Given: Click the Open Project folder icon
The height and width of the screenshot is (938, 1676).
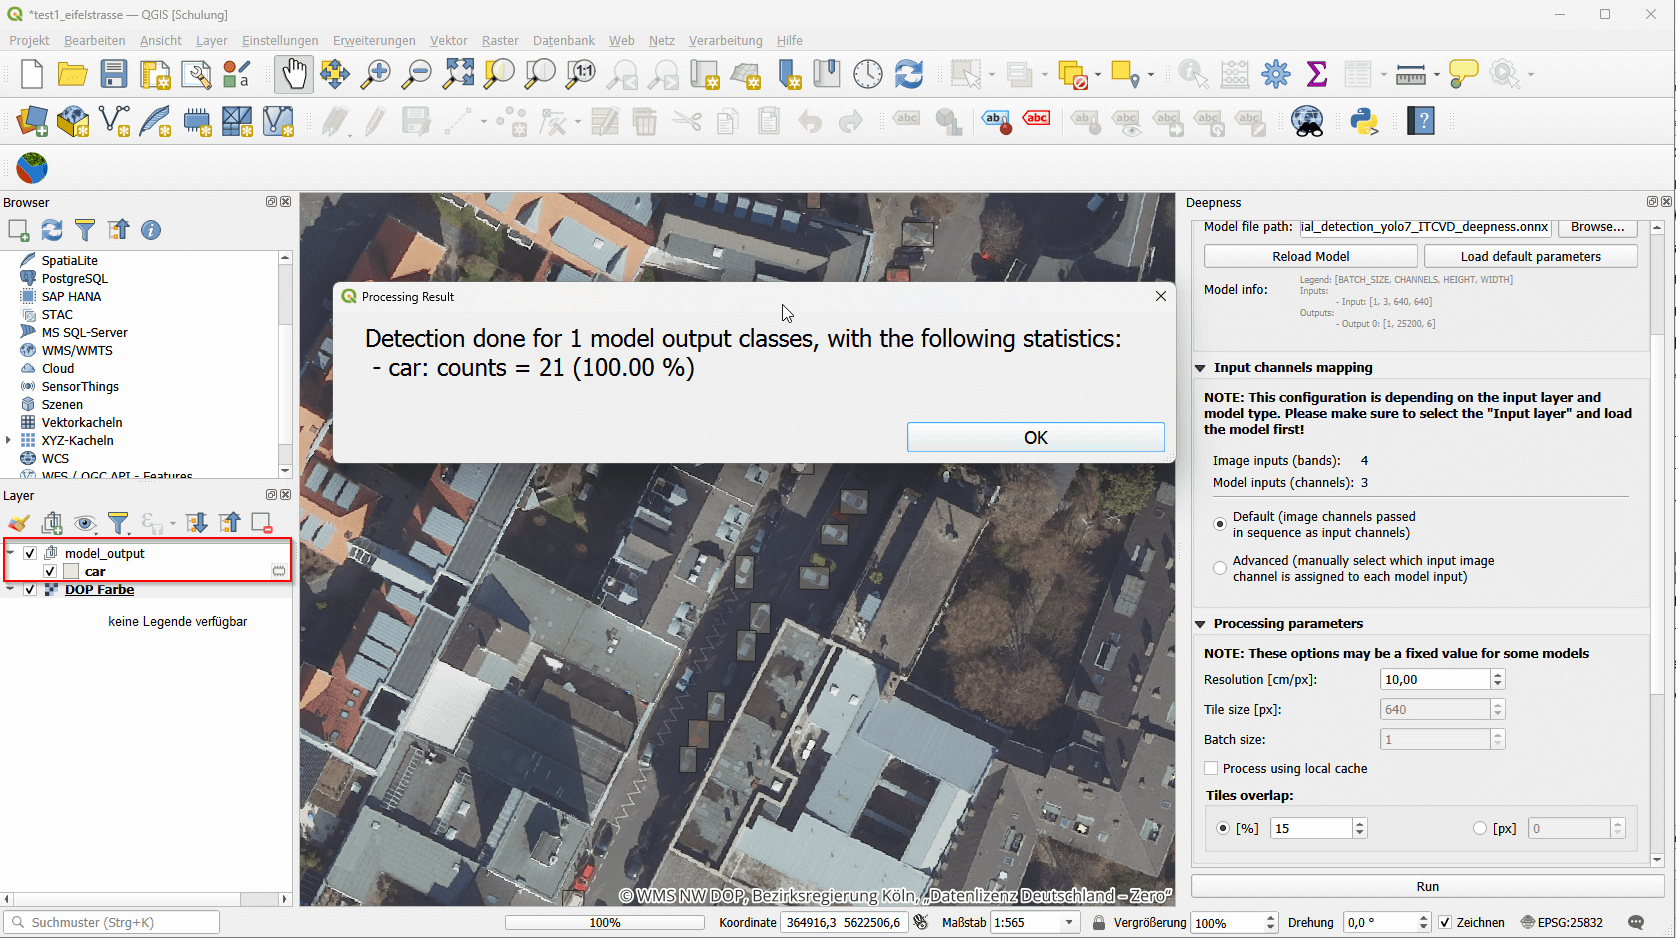Looking at the screenshot, I should click(72, 74).
